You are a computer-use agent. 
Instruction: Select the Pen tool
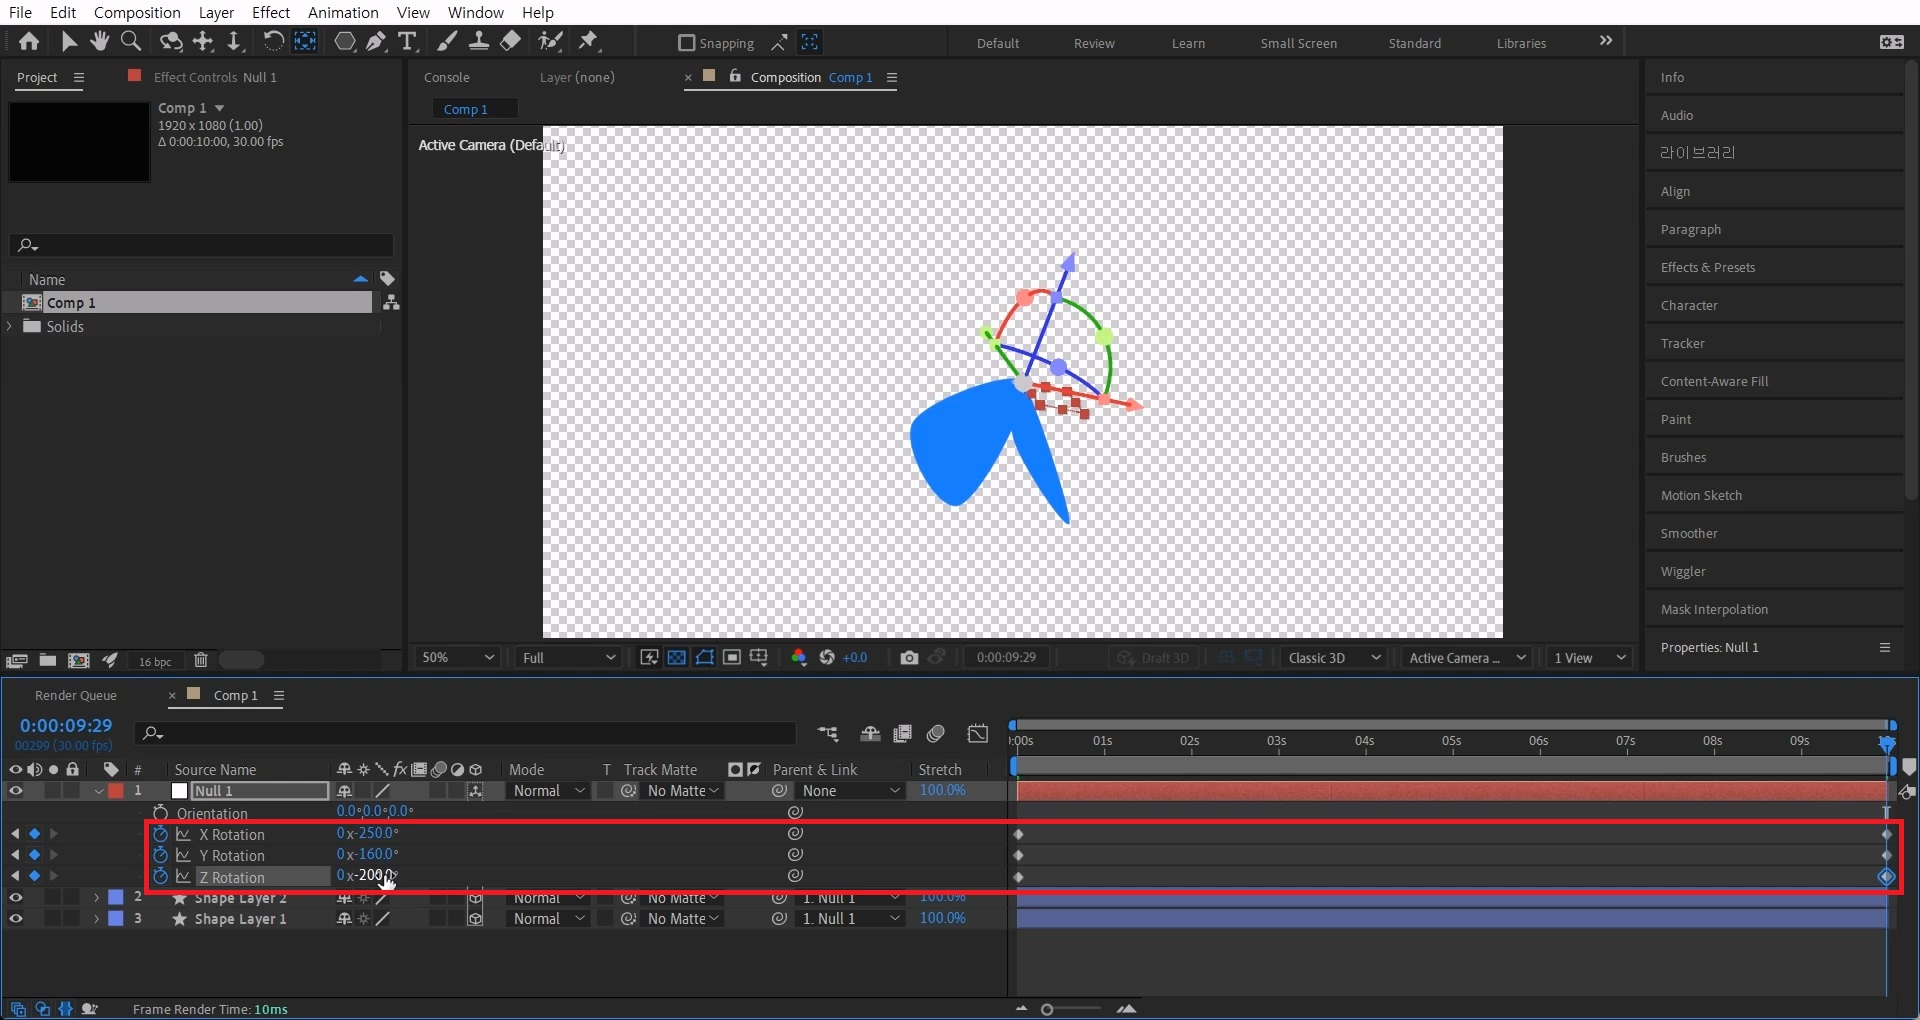(x=376, y=41)
